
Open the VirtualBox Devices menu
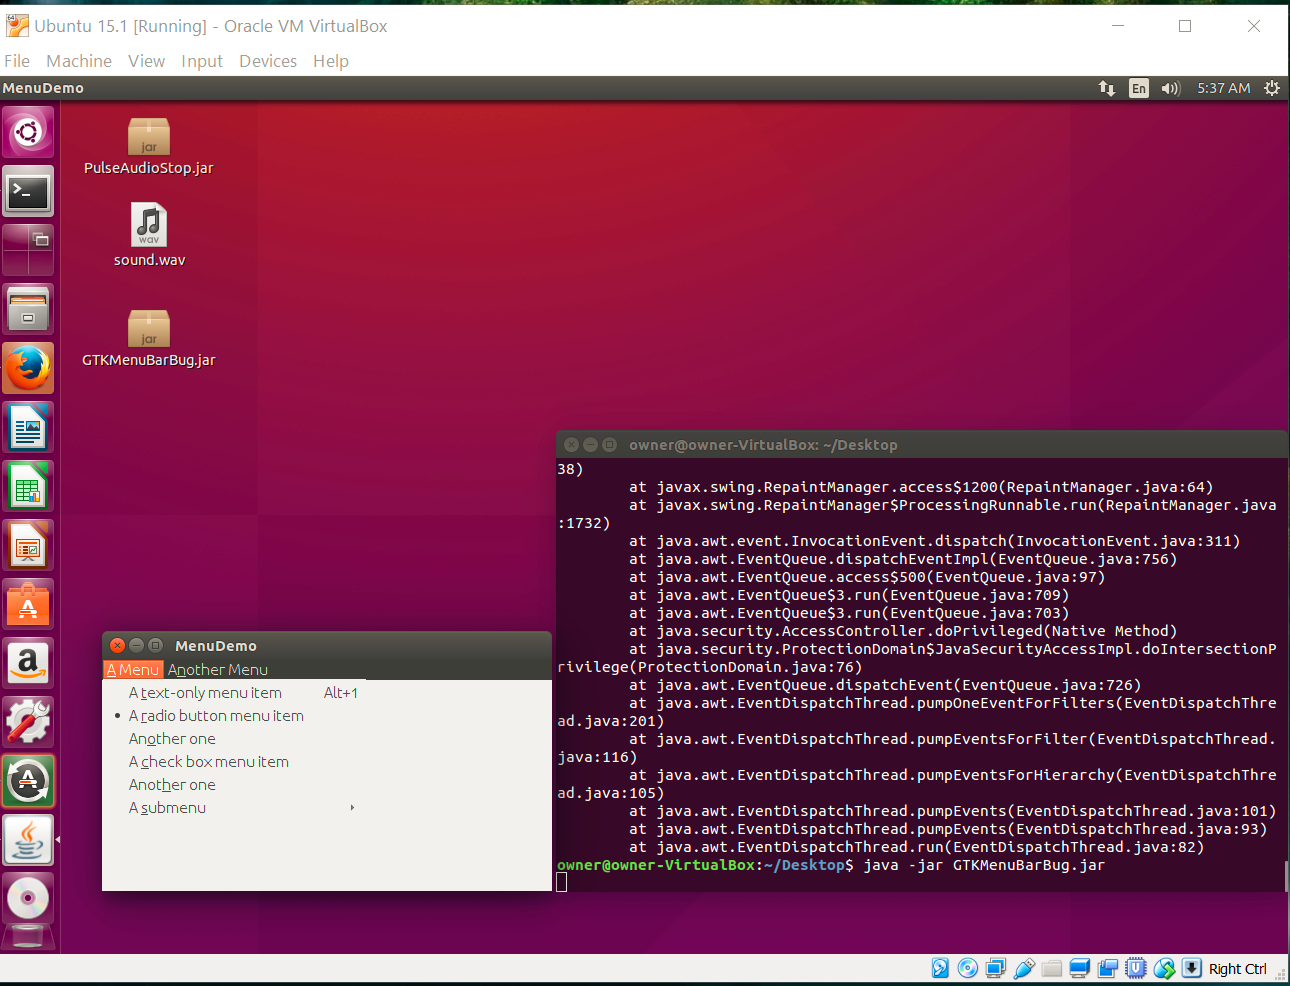tap(267, 61)
